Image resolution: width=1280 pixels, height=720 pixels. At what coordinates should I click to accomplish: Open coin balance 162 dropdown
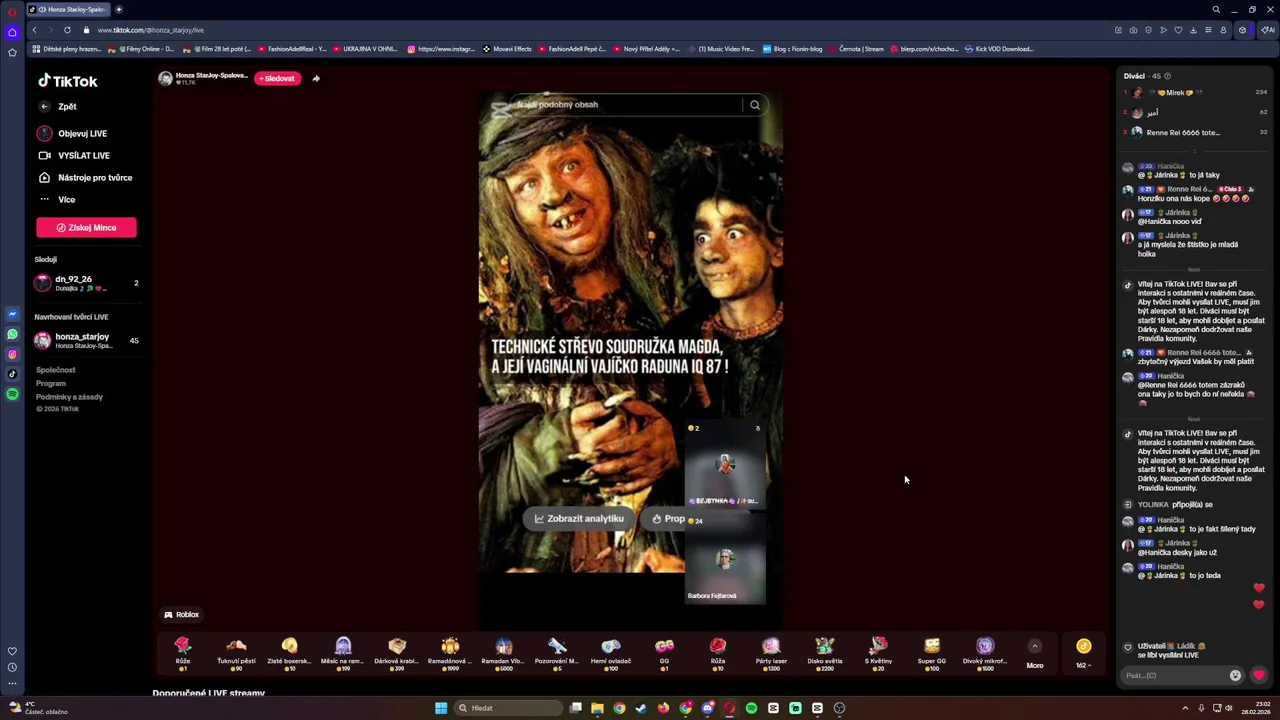click(1084, 654)
